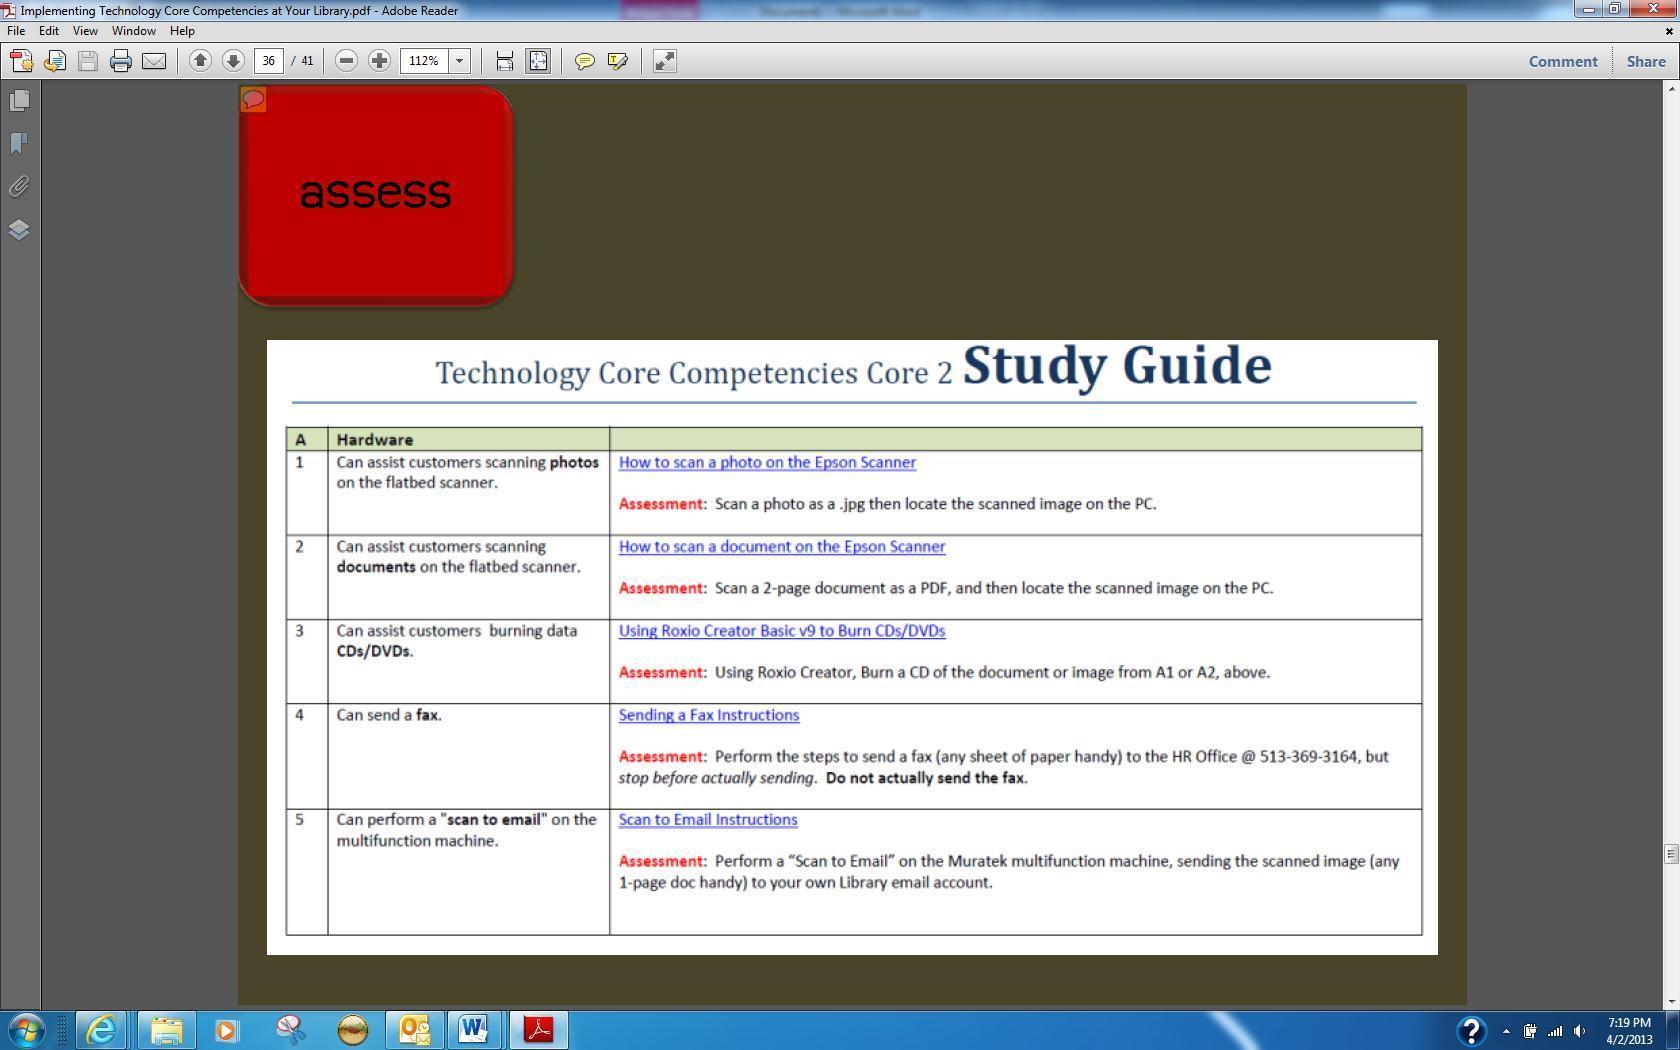Click the fit width scrolling icon
The width and height of the screenshot is (1680, 1050).
505,61
